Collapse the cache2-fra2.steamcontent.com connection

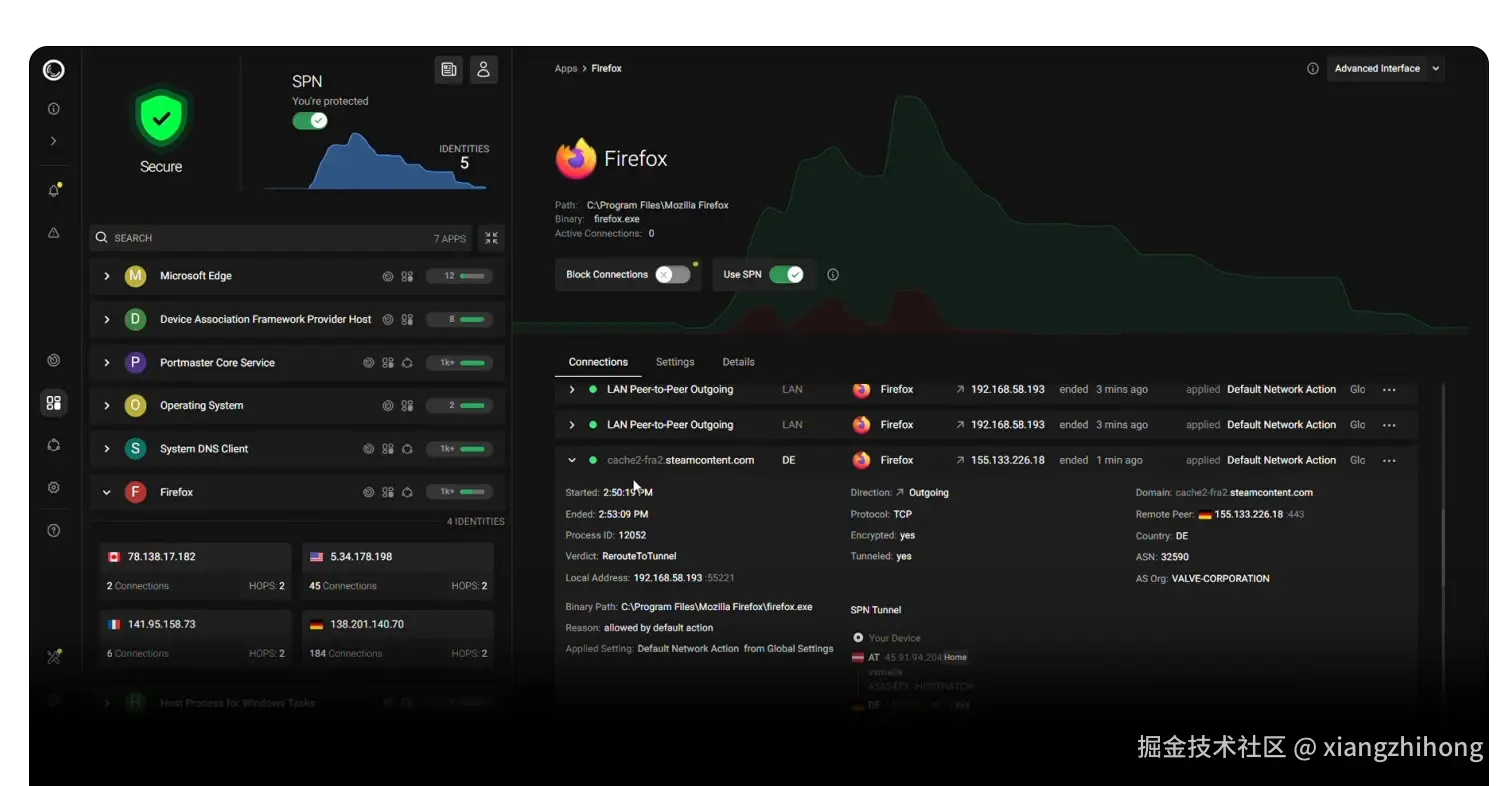[x=572, y=461]
